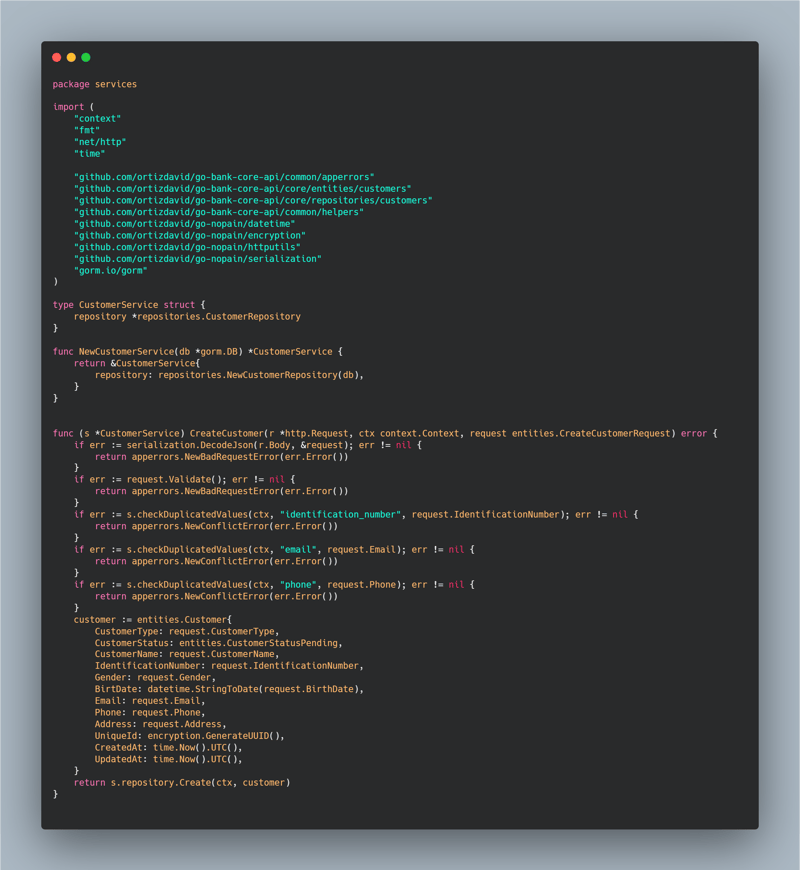Click the "serialization.DecodeJson(r.Body, &request)" line

248,445
